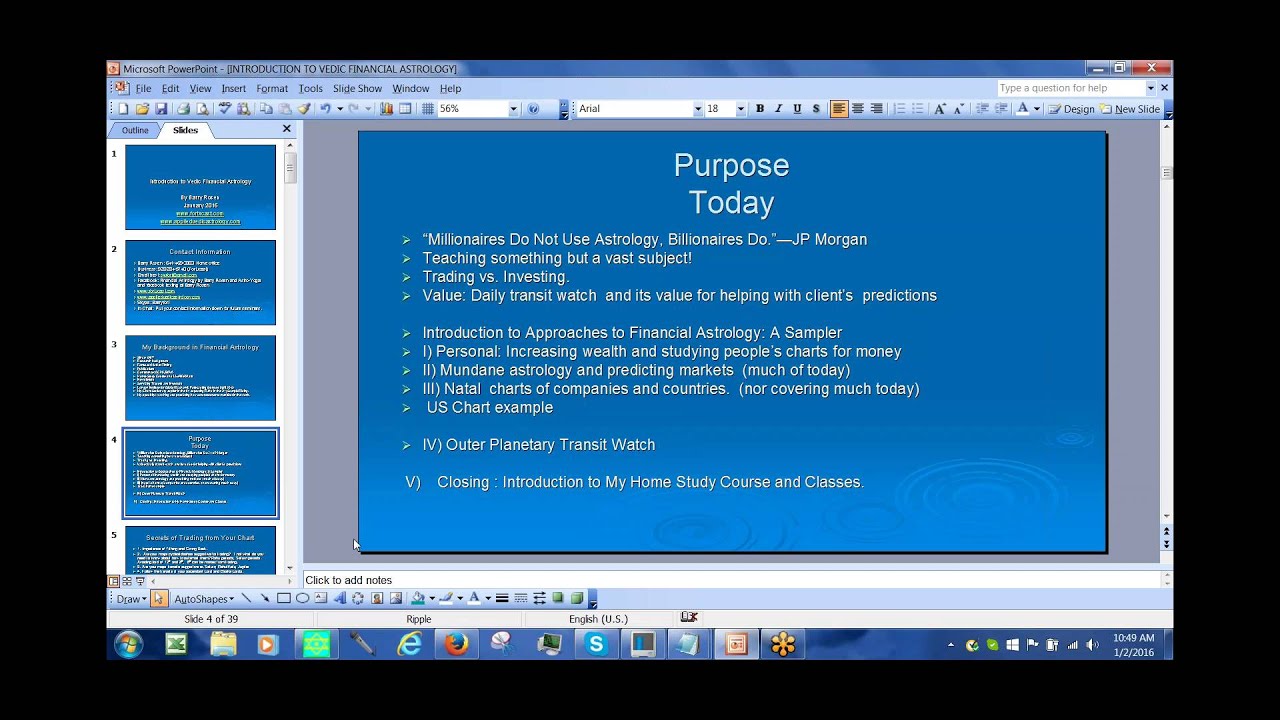The image size is (1280, 720).
Task: Switch to the Slides tab
Action: pyautogui.click(x=185, y=130)
